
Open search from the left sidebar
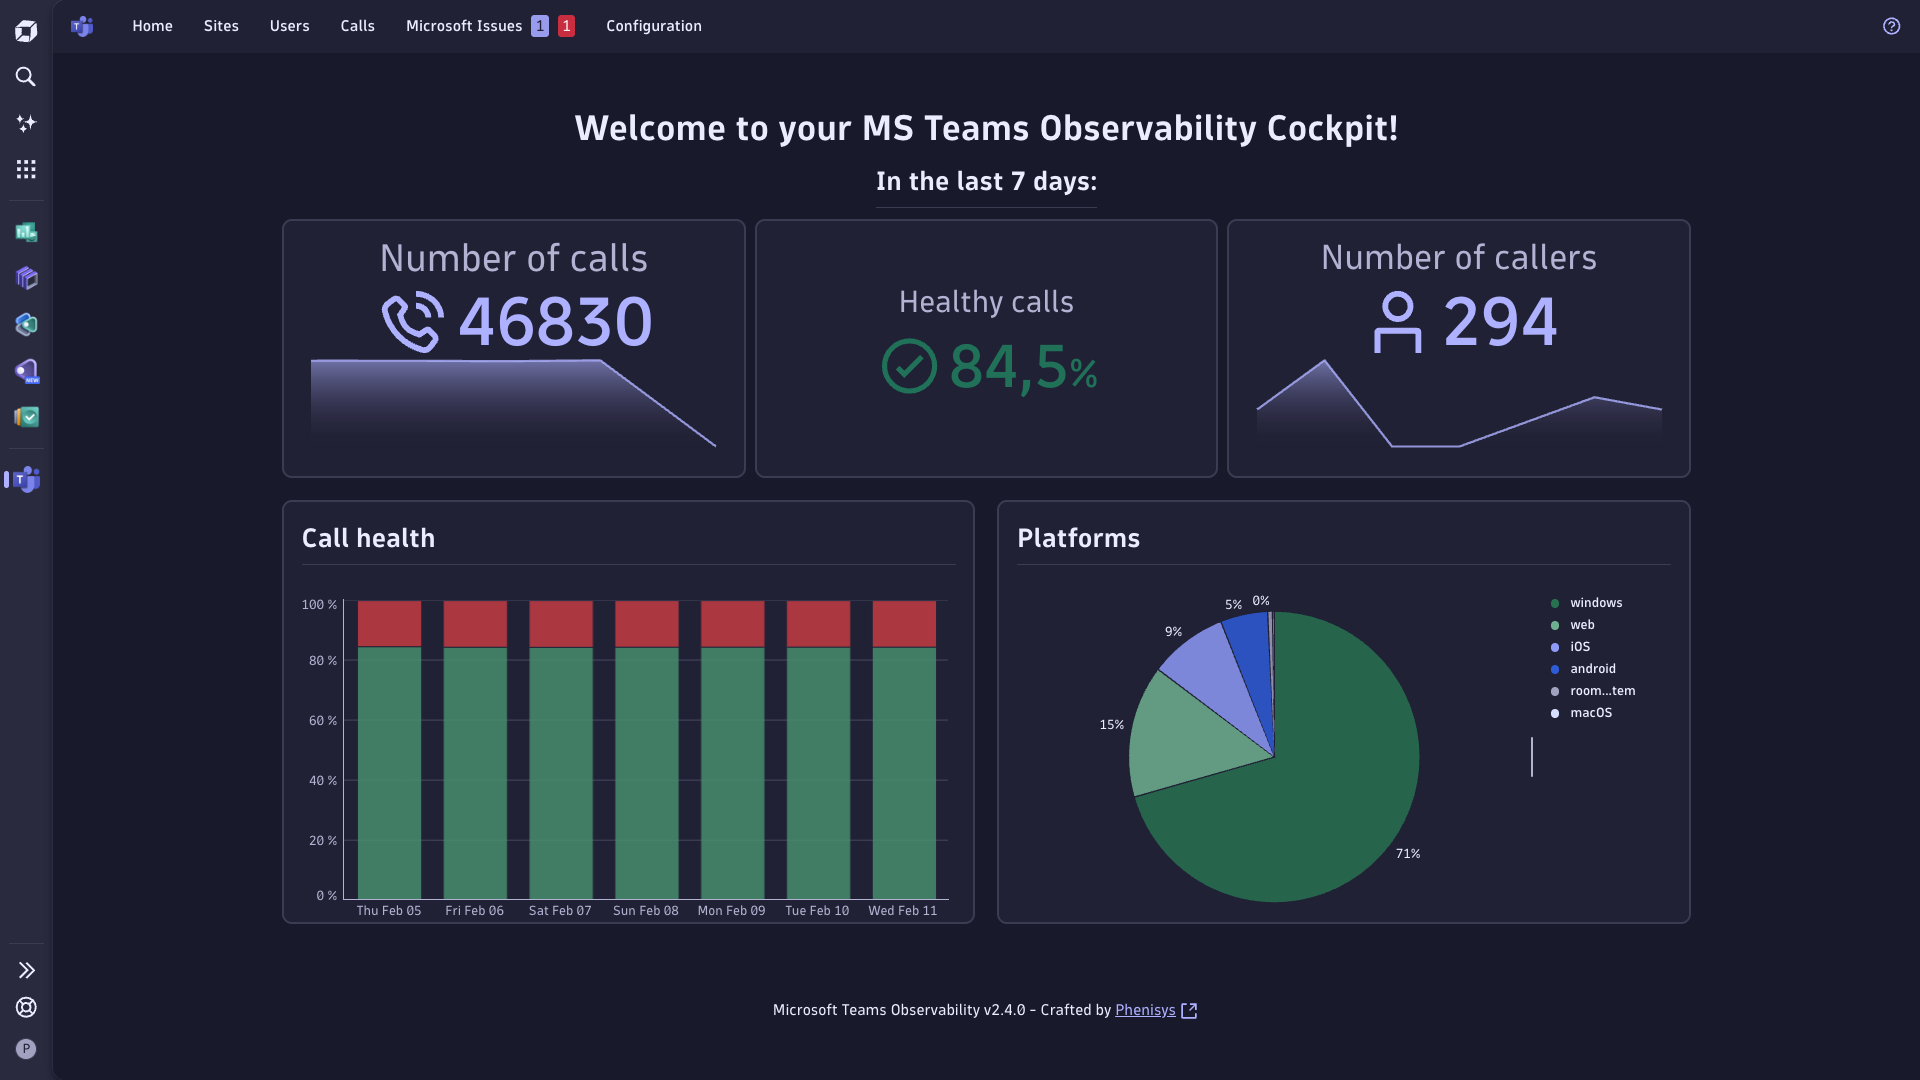click(x=26, y=77)
